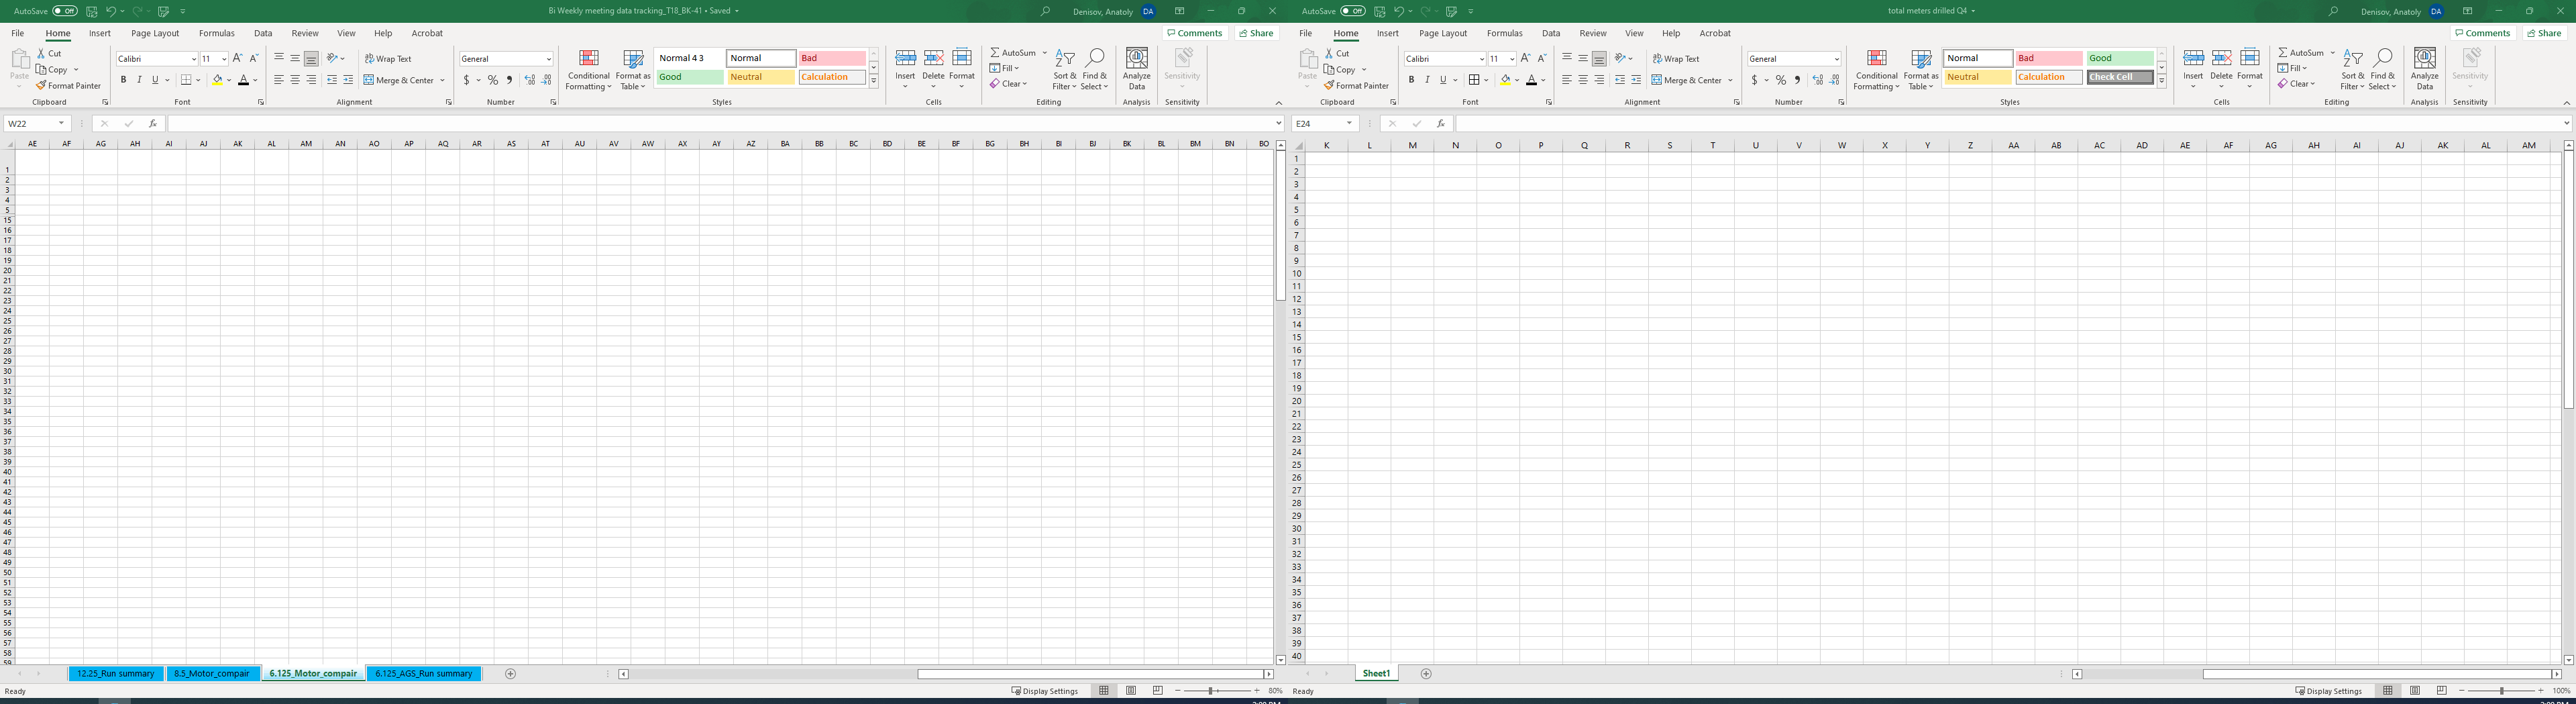Image resolution: width=2576 pixels, height=704 pixels.
Task: Click Cut in the Bi Weekly meeting window
Action: [49, 53]
